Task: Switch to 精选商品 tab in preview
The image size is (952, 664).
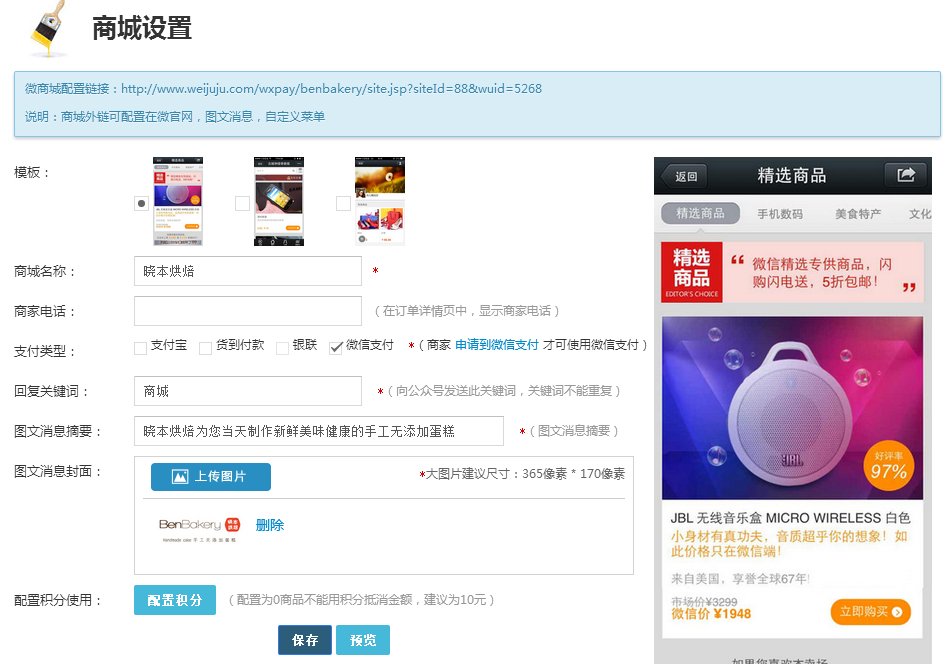Action: 701,214
